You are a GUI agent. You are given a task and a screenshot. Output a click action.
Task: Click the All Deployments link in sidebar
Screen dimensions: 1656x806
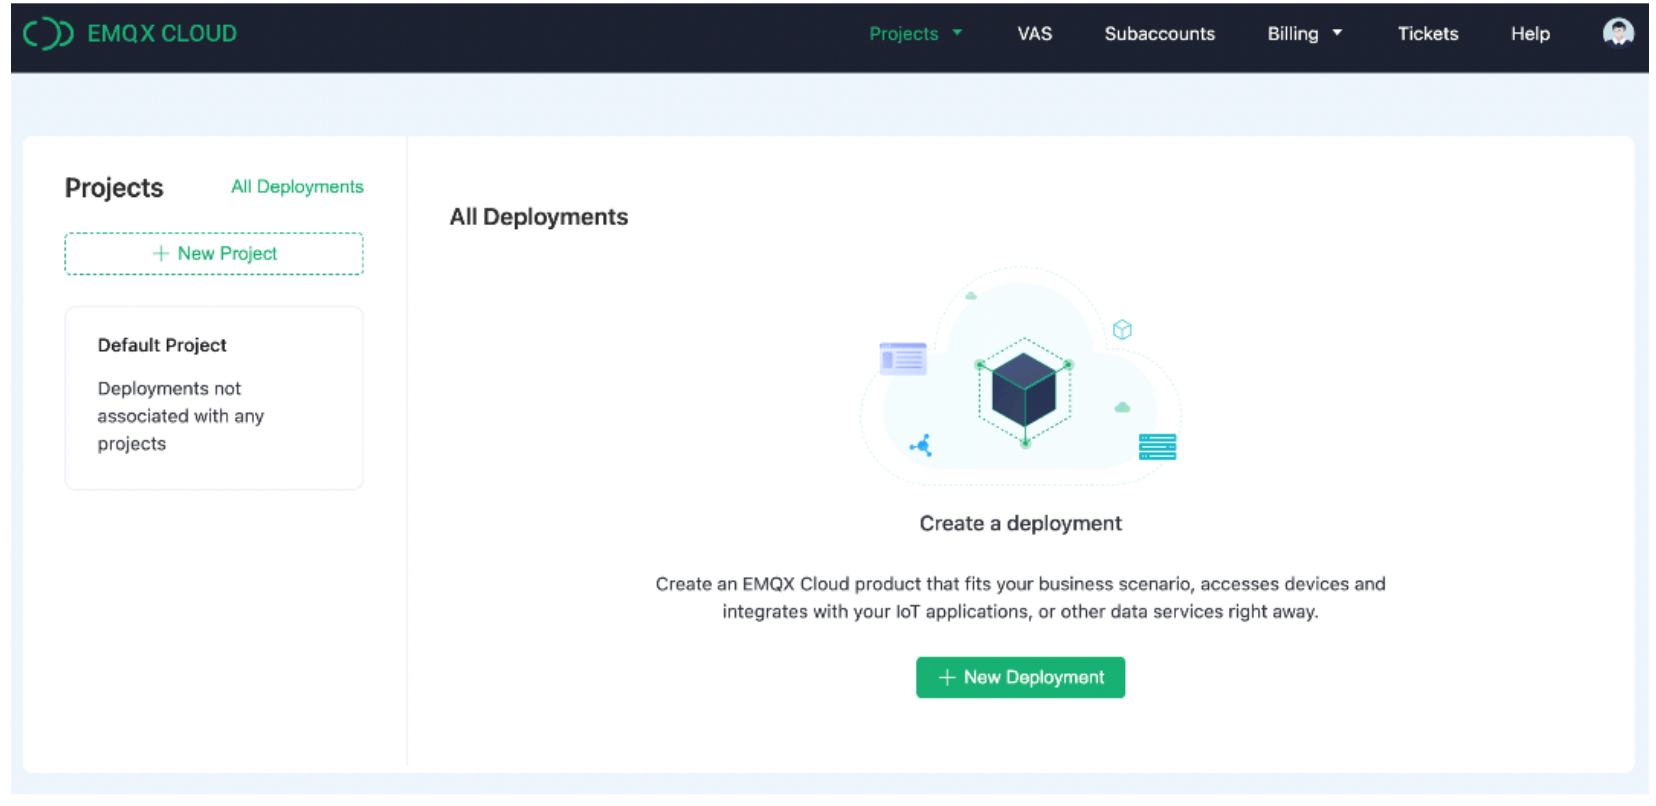297,187
